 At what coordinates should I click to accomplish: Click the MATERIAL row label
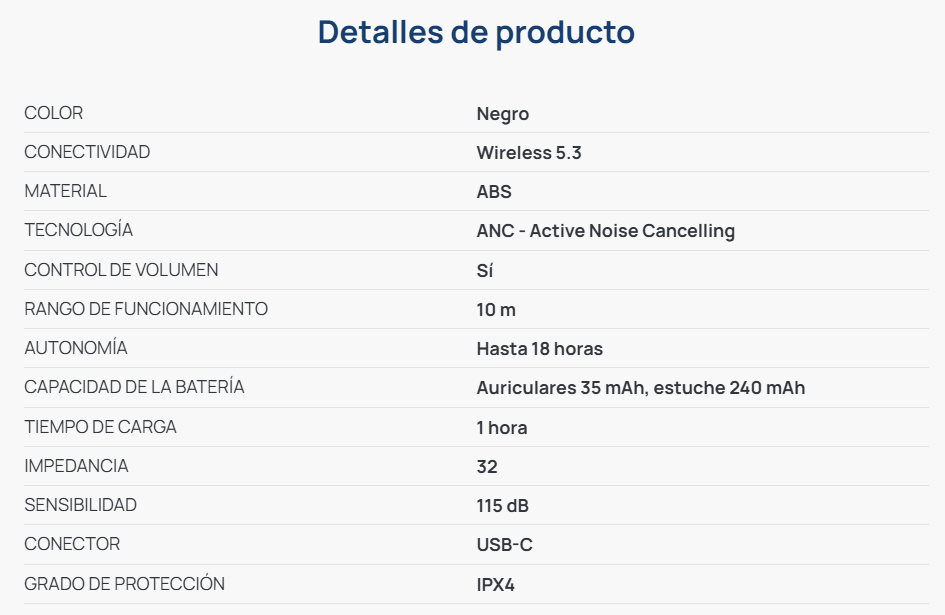click(x=66, y=191)
